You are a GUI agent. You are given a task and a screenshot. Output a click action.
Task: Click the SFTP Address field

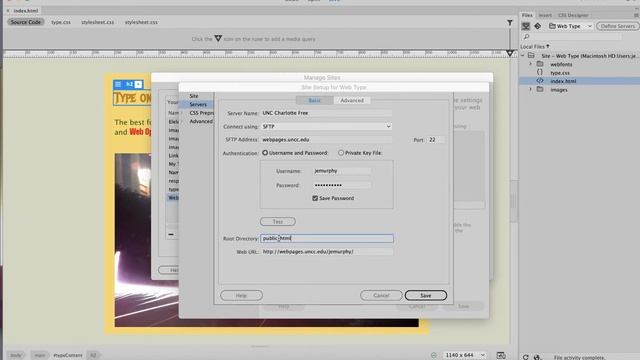326,140
